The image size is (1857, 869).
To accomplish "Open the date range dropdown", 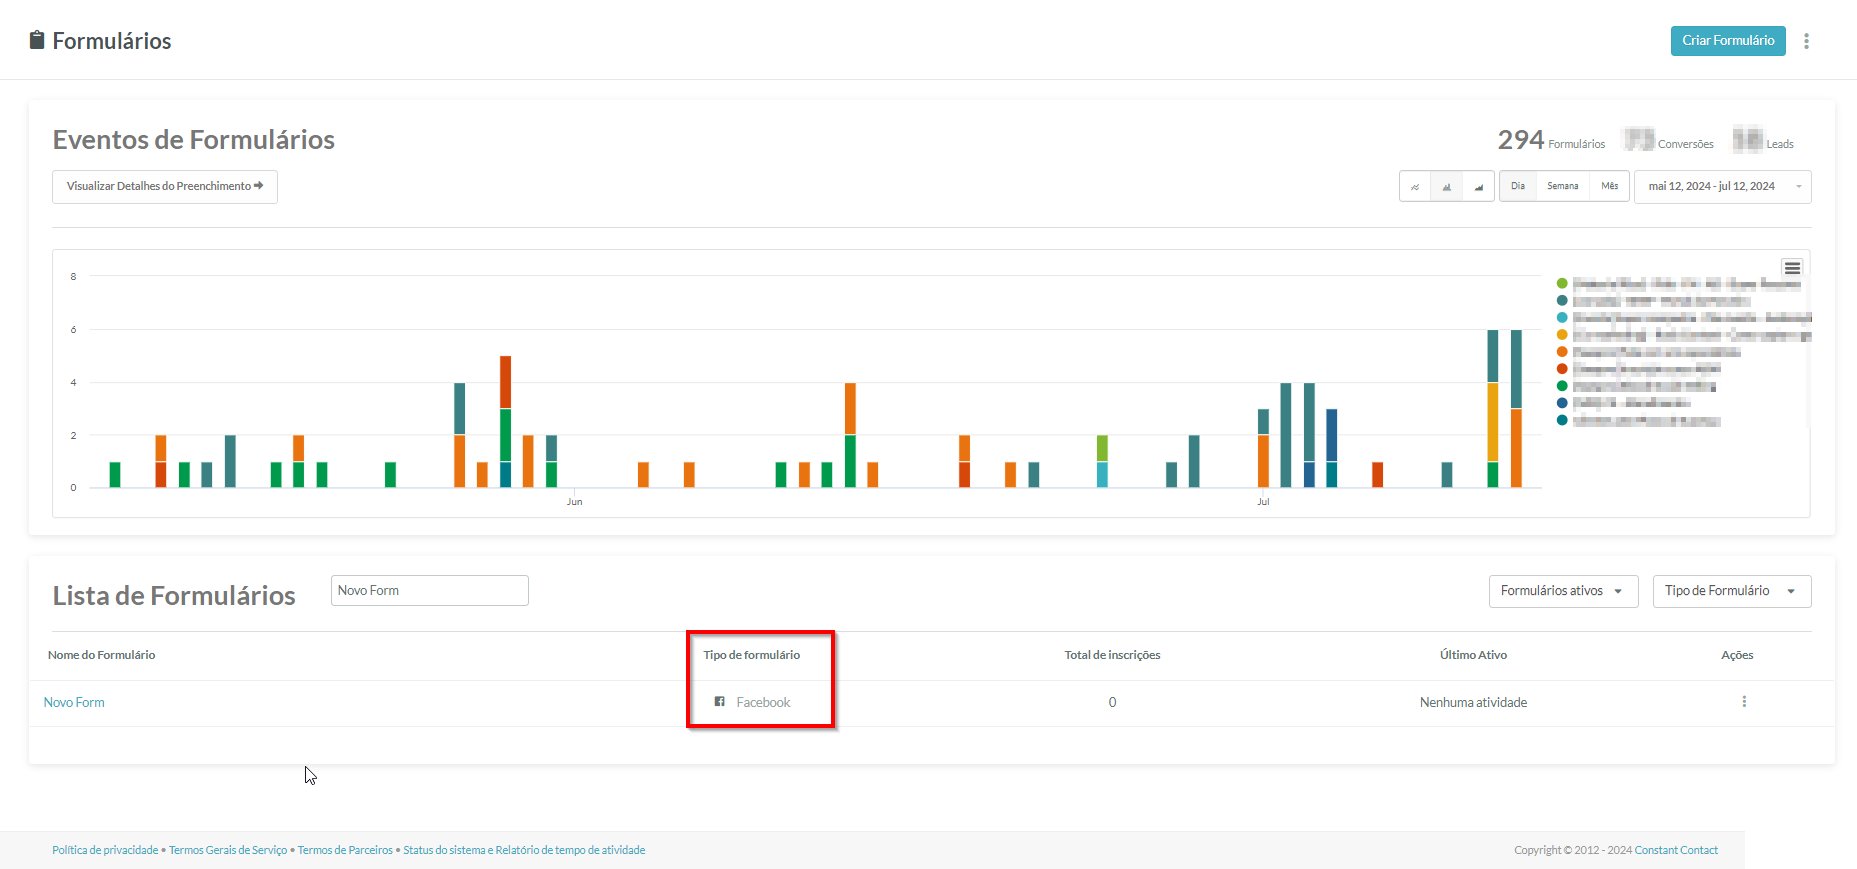I will point(1722,187).
